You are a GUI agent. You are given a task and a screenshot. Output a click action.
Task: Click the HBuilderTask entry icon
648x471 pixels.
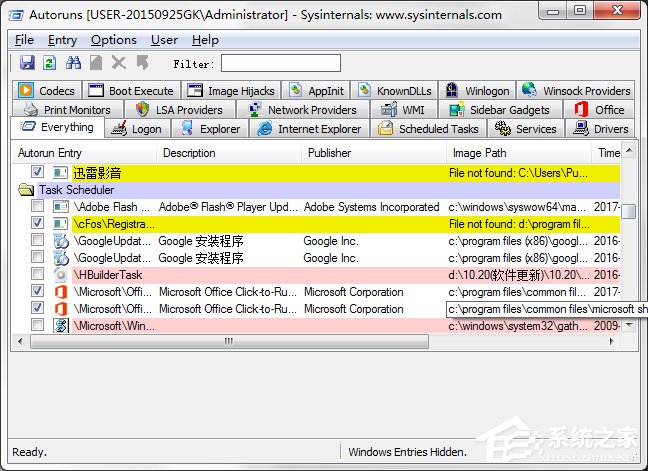[x=60, y=275]
